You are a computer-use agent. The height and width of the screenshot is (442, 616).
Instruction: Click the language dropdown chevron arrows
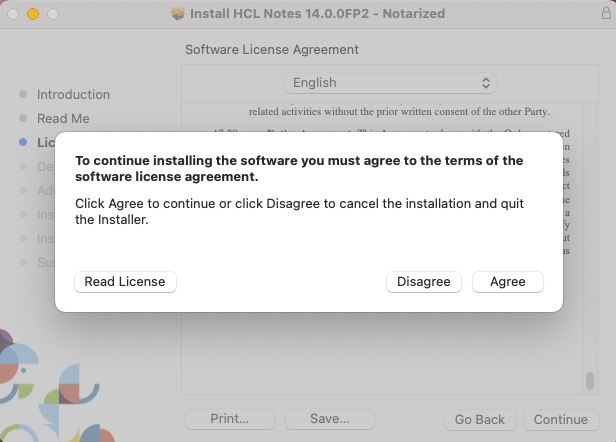(x=486, y=83)
